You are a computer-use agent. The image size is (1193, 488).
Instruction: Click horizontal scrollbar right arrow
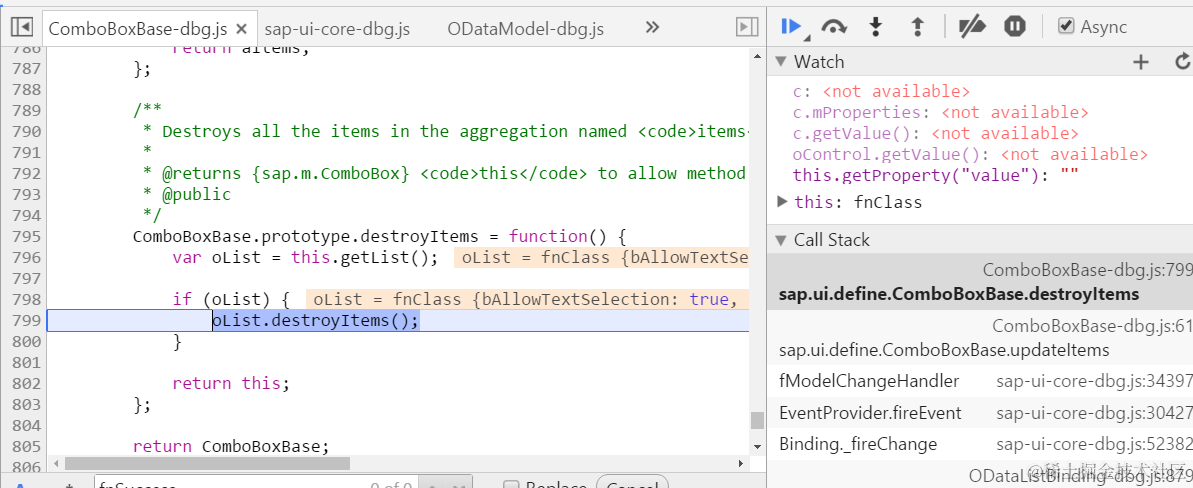pyautogui.click(x=742, y=463)
